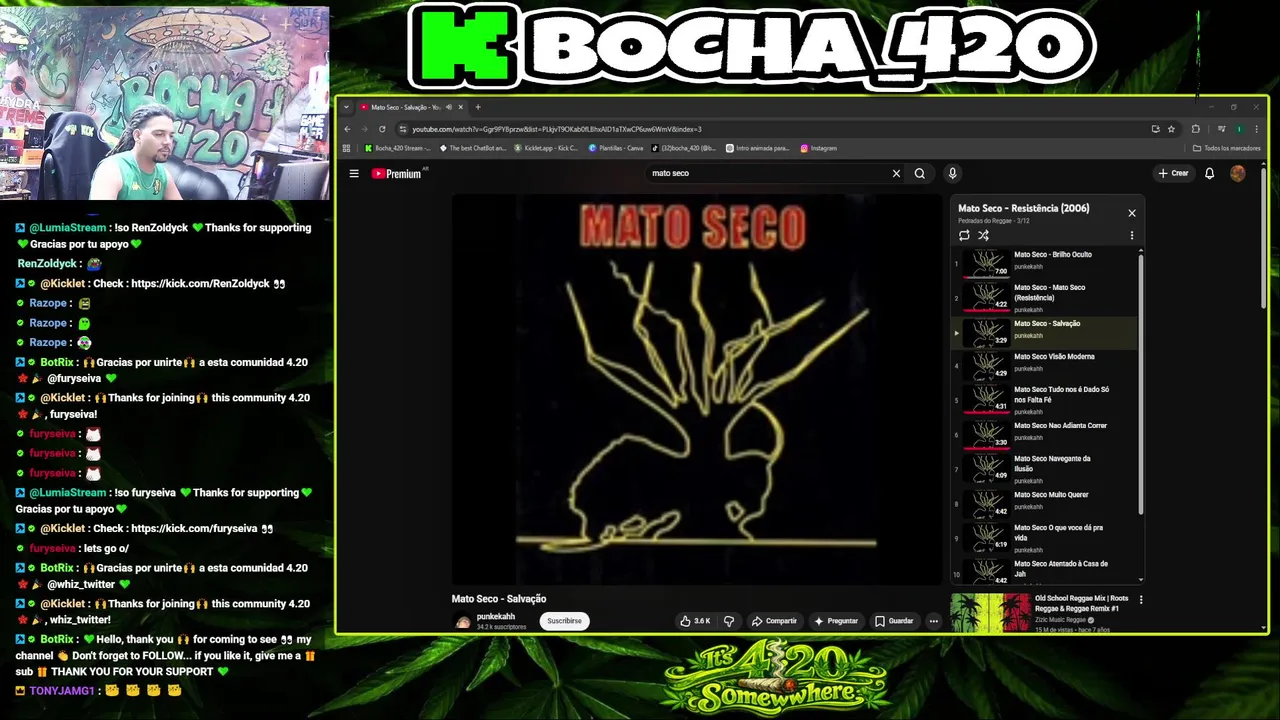The height and width of the screenshot is (720, 1280).
Task: Go to YouTube Premium home logo
Action: click(x=397, y=173)
